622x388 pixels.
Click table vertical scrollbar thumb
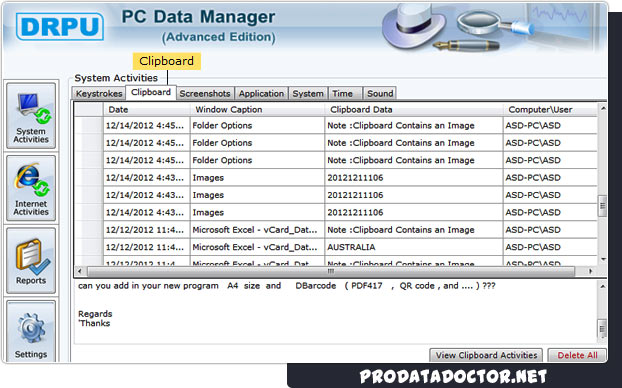coord(603,206)
